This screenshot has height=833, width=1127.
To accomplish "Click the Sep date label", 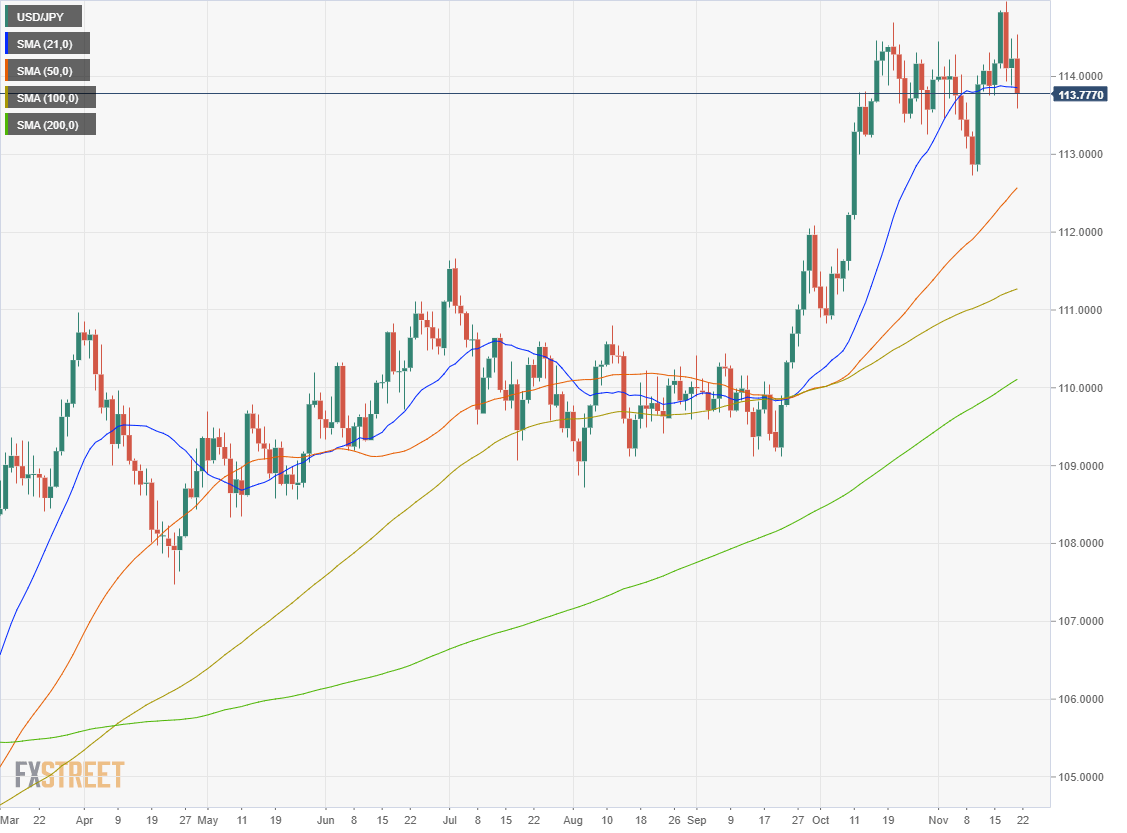I will coord(696,820).
